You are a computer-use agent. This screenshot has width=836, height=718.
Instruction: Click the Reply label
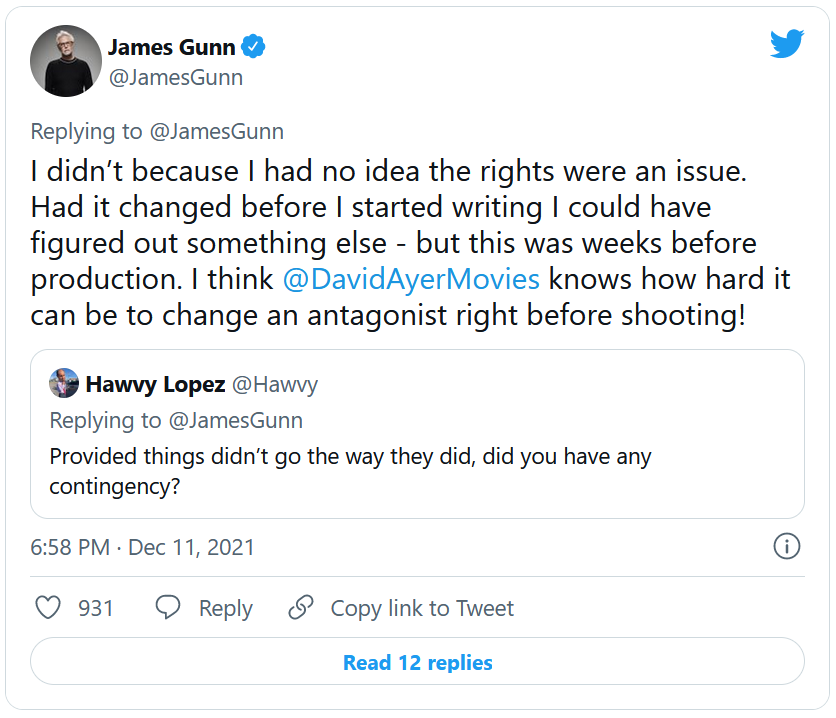(225, 608)
